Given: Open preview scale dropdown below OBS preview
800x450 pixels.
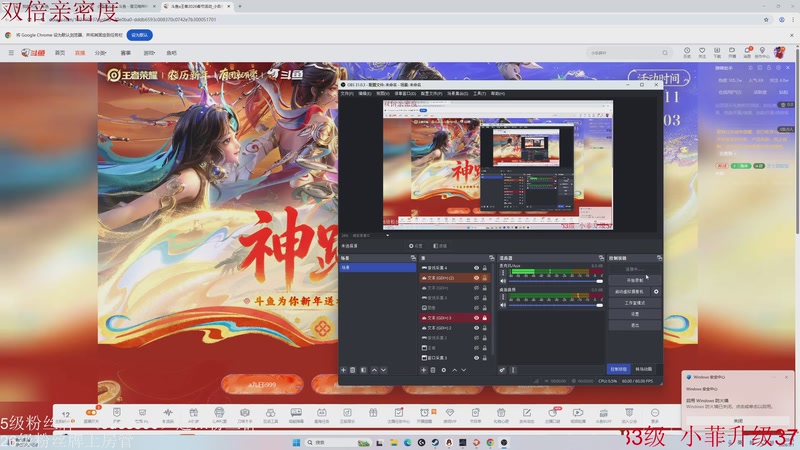Looking at the screenshot, I should 388,236.
